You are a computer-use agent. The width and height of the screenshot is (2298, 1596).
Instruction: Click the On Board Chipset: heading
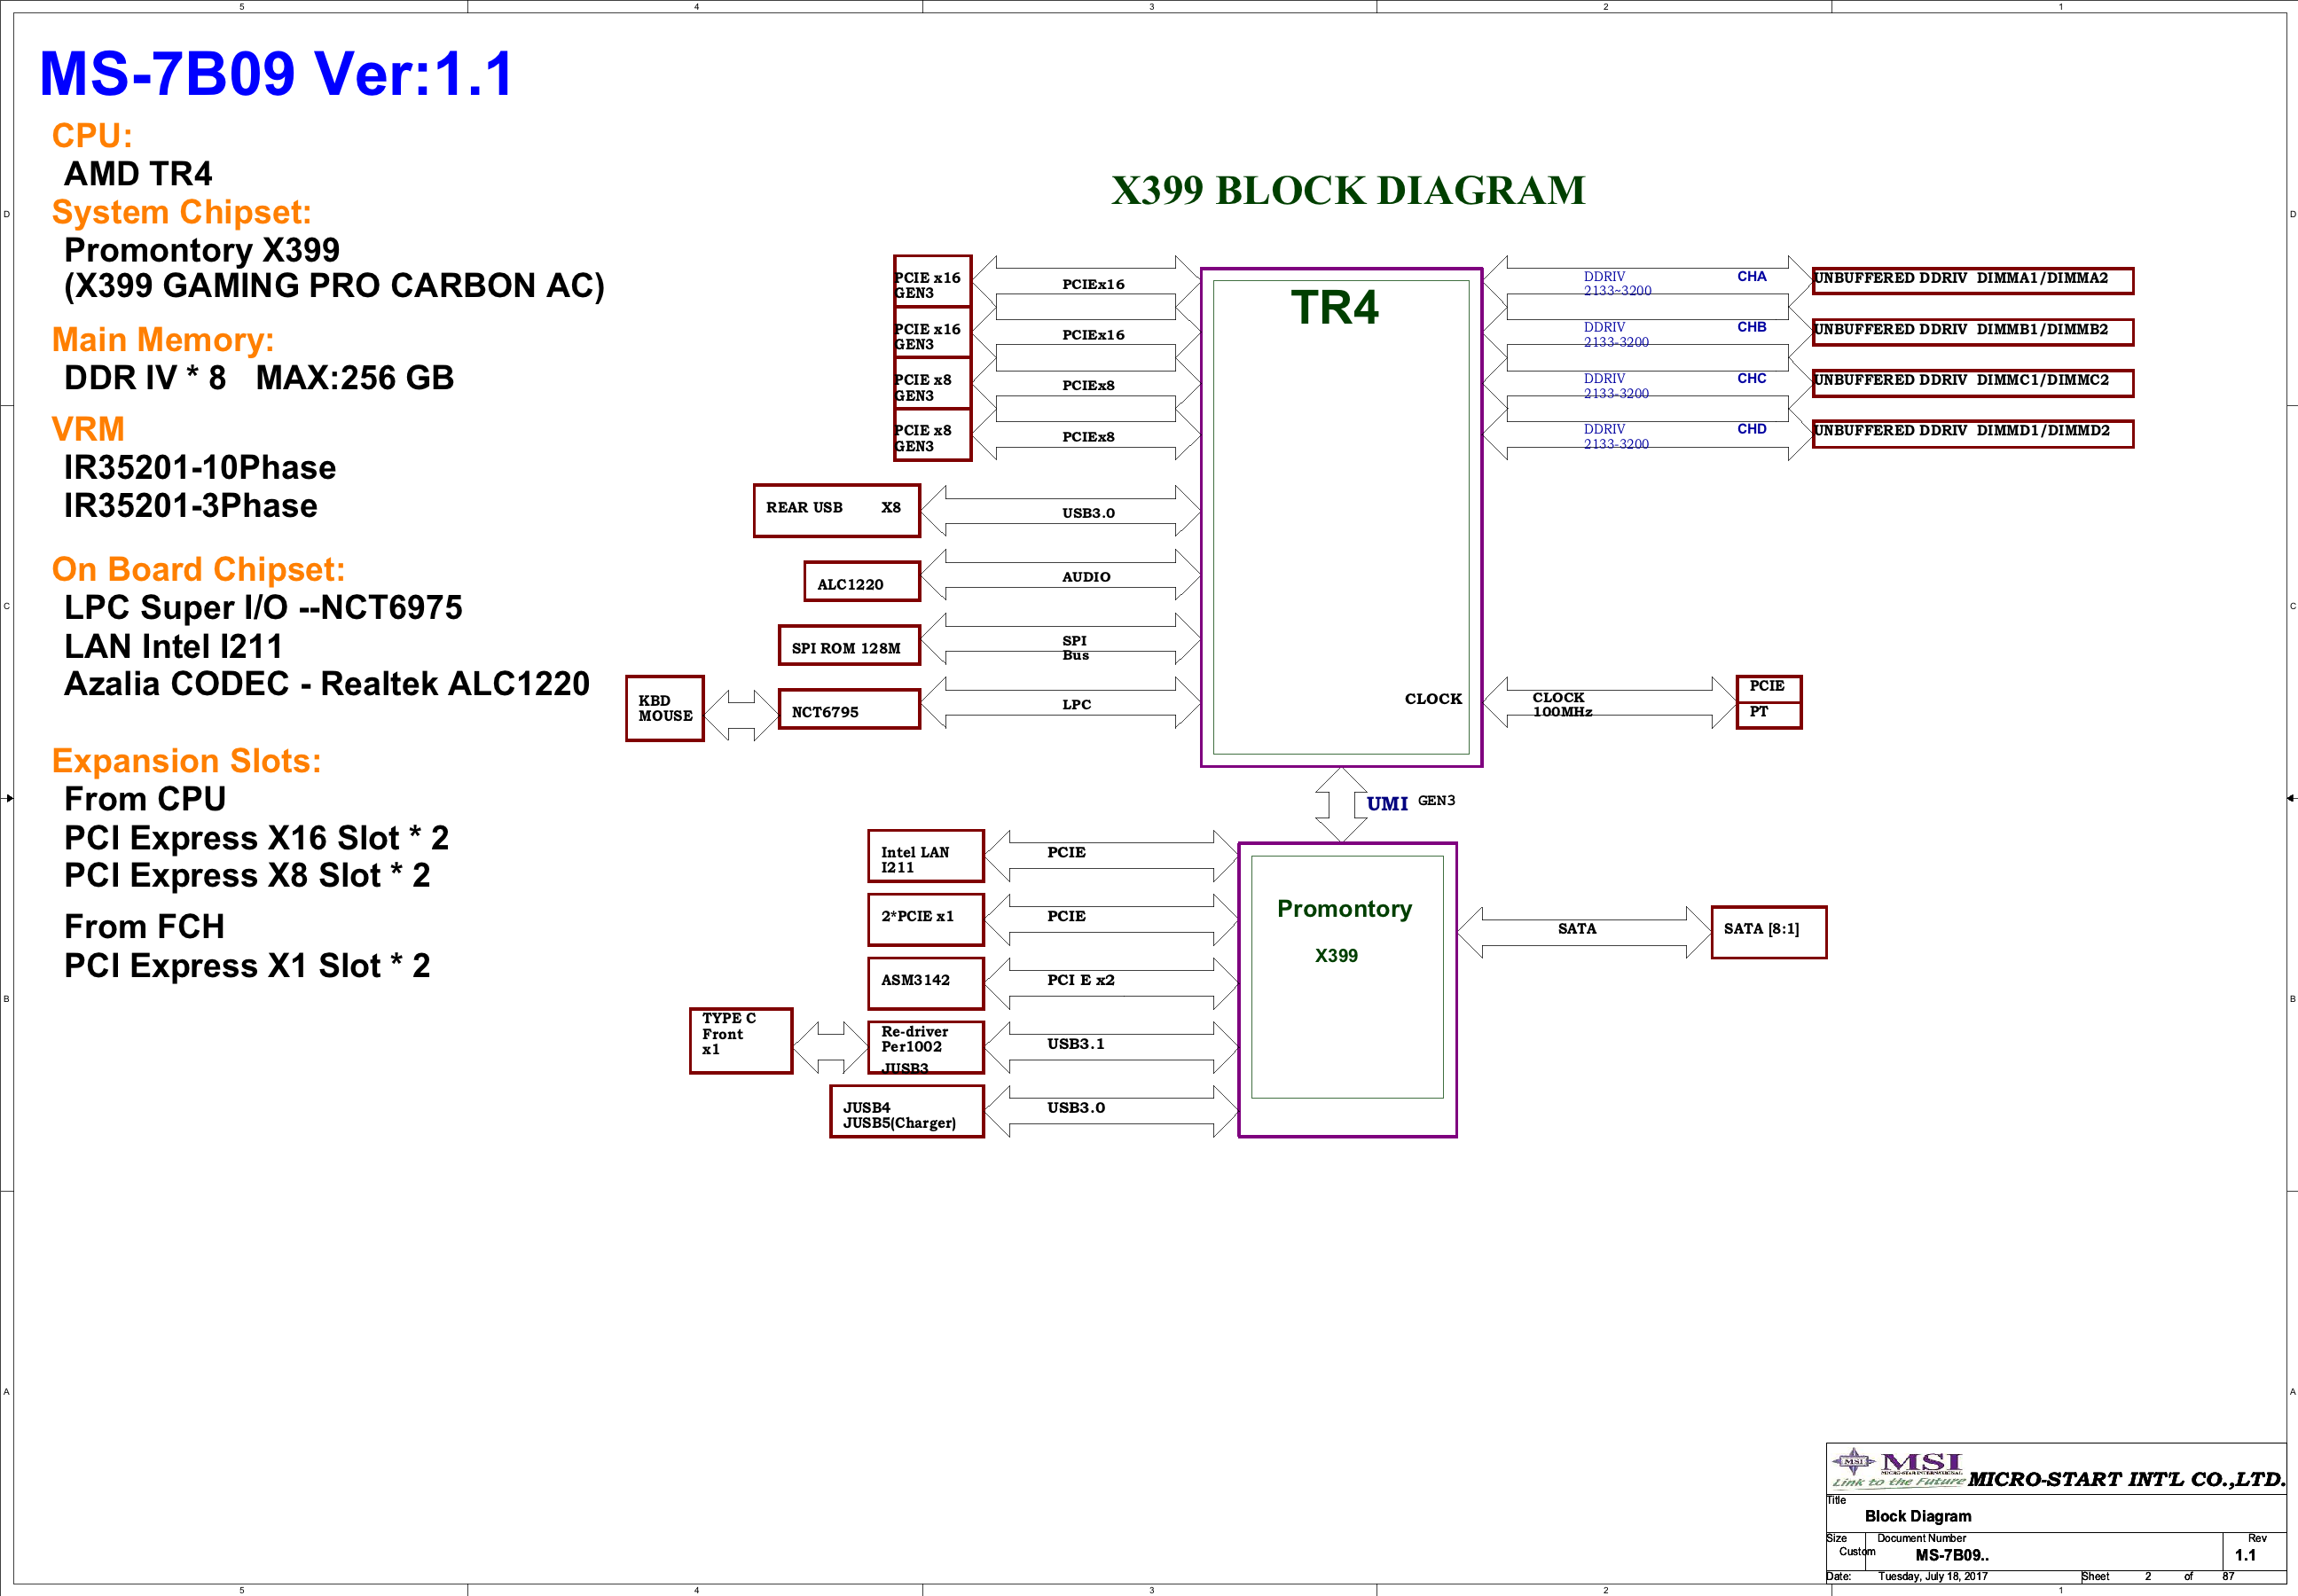coord(198,569)
